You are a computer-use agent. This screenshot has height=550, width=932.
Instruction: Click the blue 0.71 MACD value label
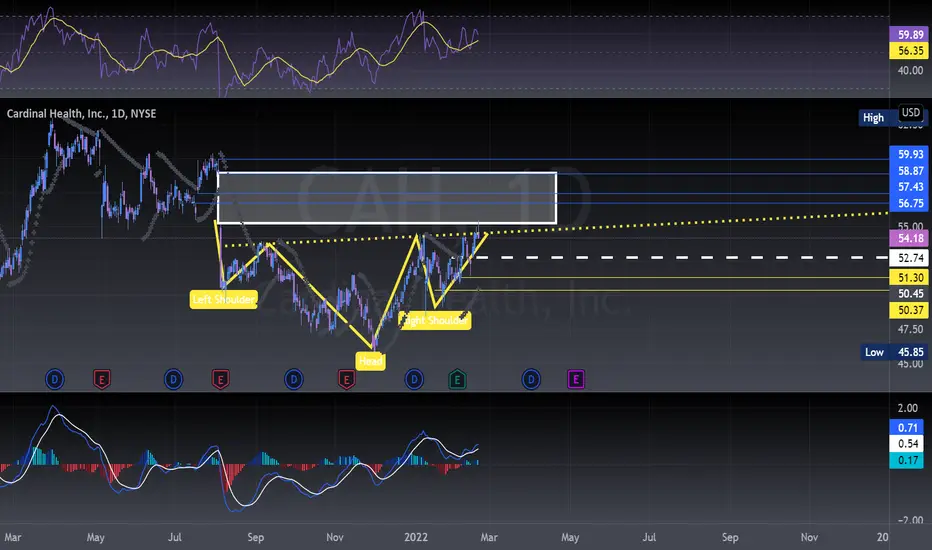pos(907,428)
